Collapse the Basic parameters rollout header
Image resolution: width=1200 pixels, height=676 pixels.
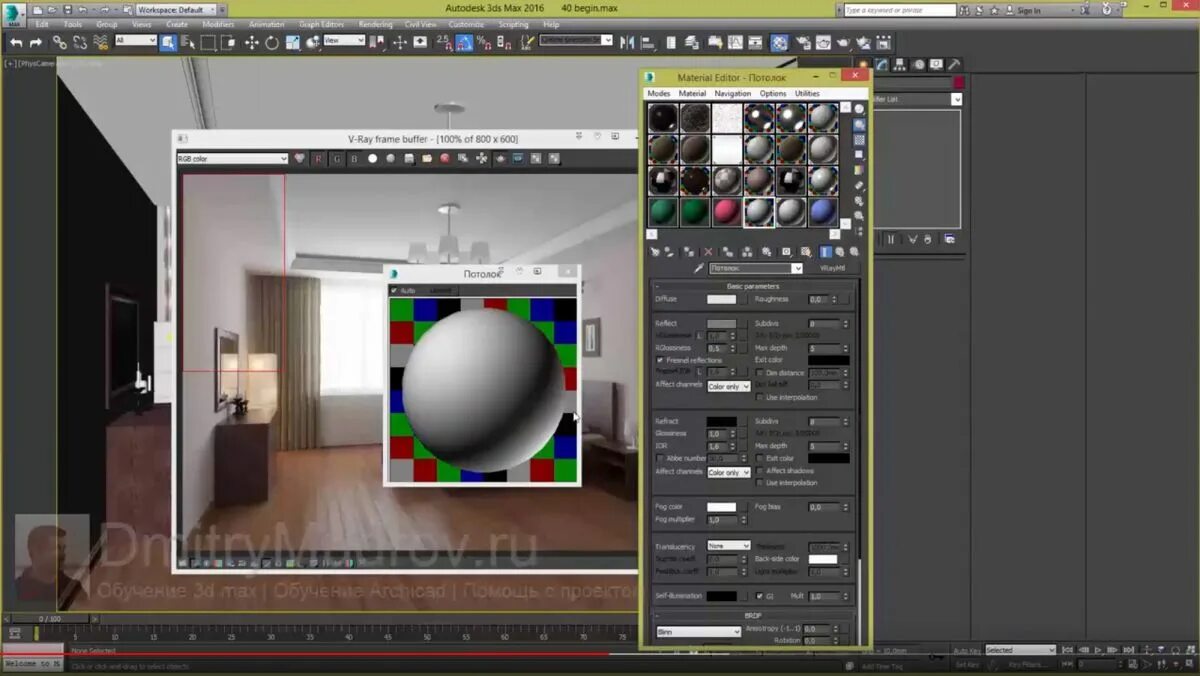[x=753, y=286]
